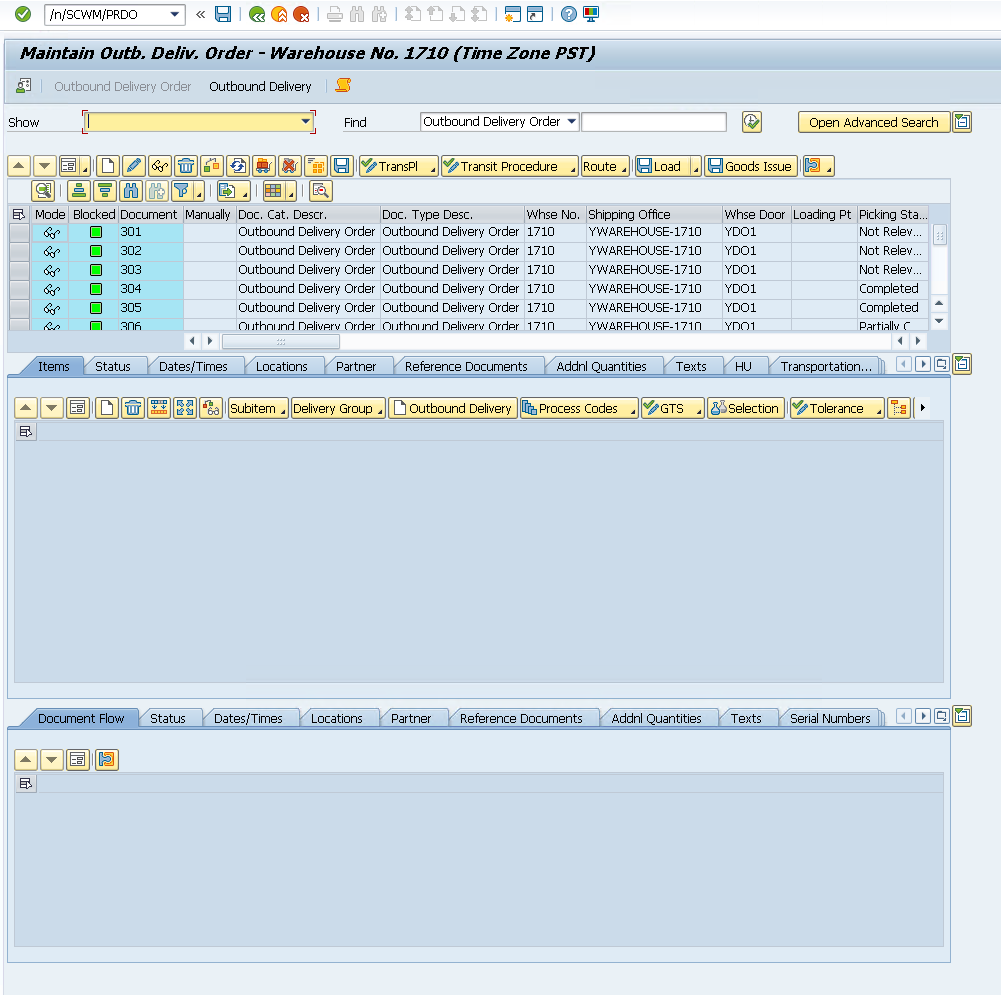Click the pencil edit icon in order toolbar

tap(133, 166)
